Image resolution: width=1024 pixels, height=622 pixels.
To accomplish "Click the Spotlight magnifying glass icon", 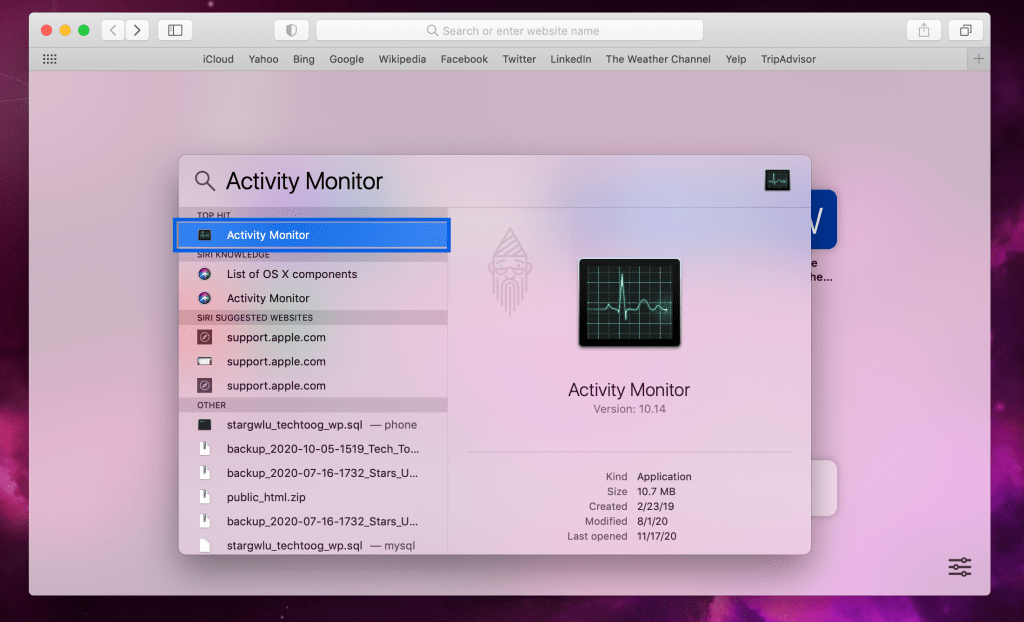I will [204, 181].
